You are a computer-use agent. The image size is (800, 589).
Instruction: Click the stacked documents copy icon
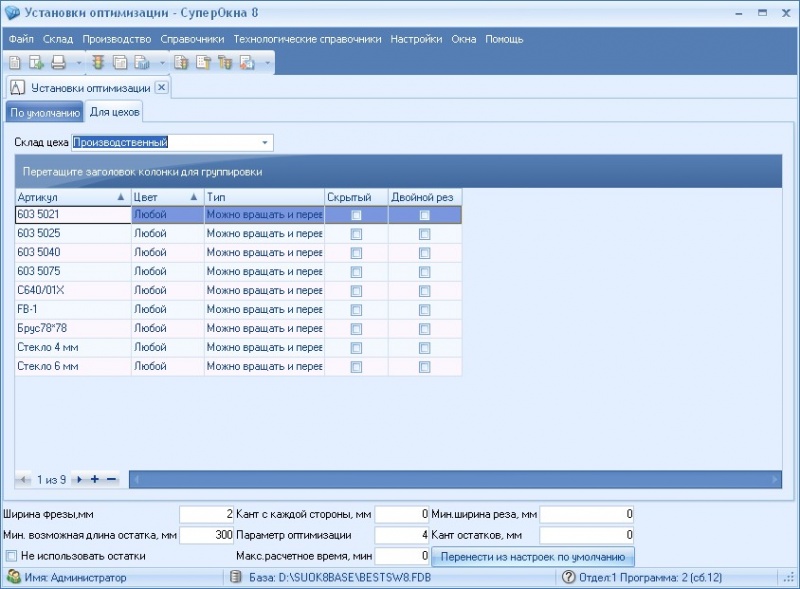point(120,63)
